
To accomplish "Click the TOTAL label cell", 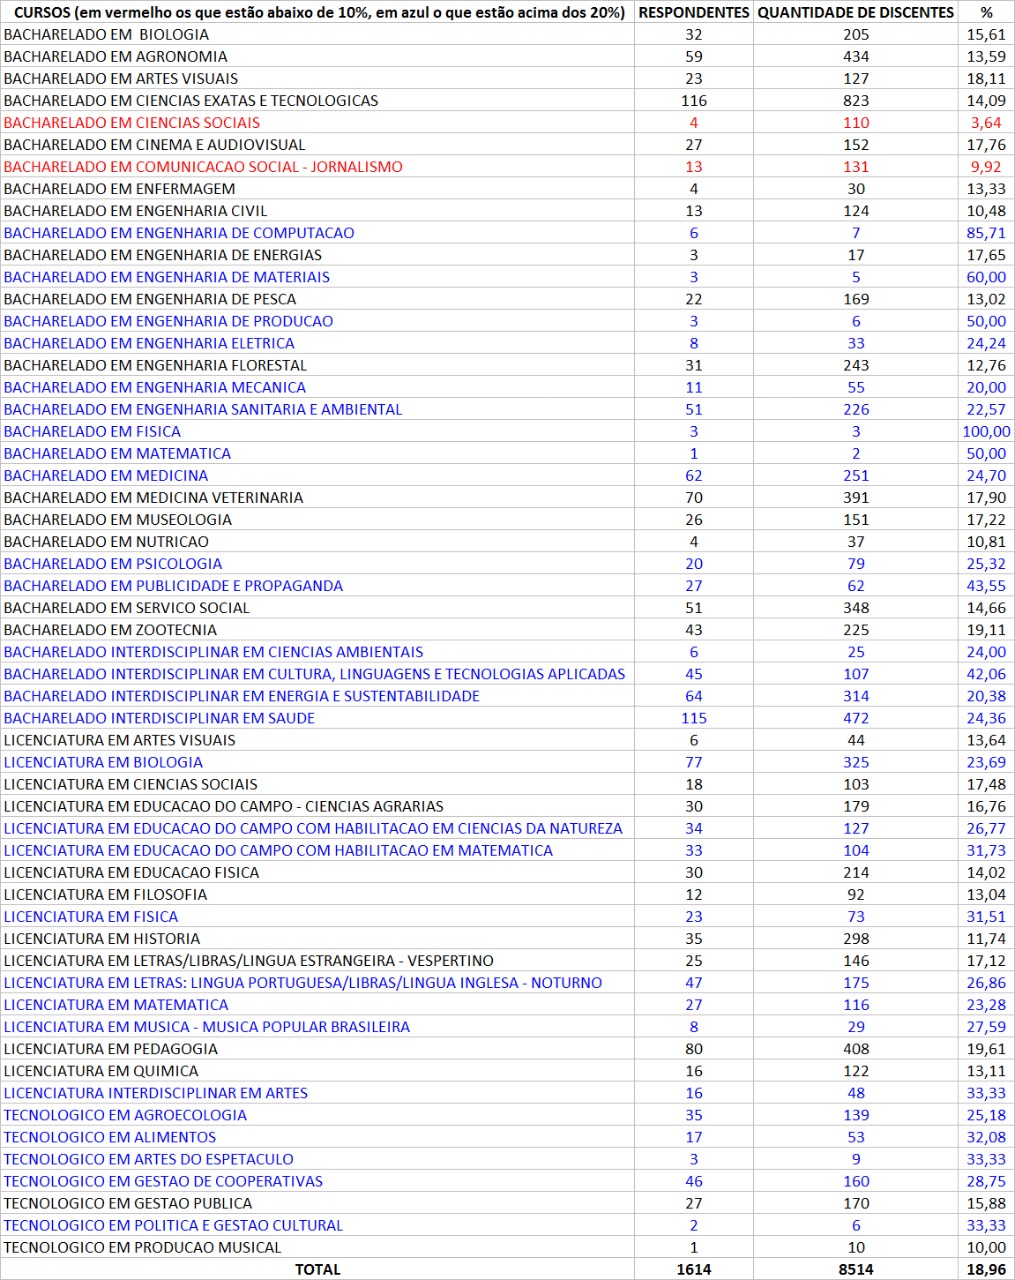I will pyautogui.click(x=317, y=1269).
